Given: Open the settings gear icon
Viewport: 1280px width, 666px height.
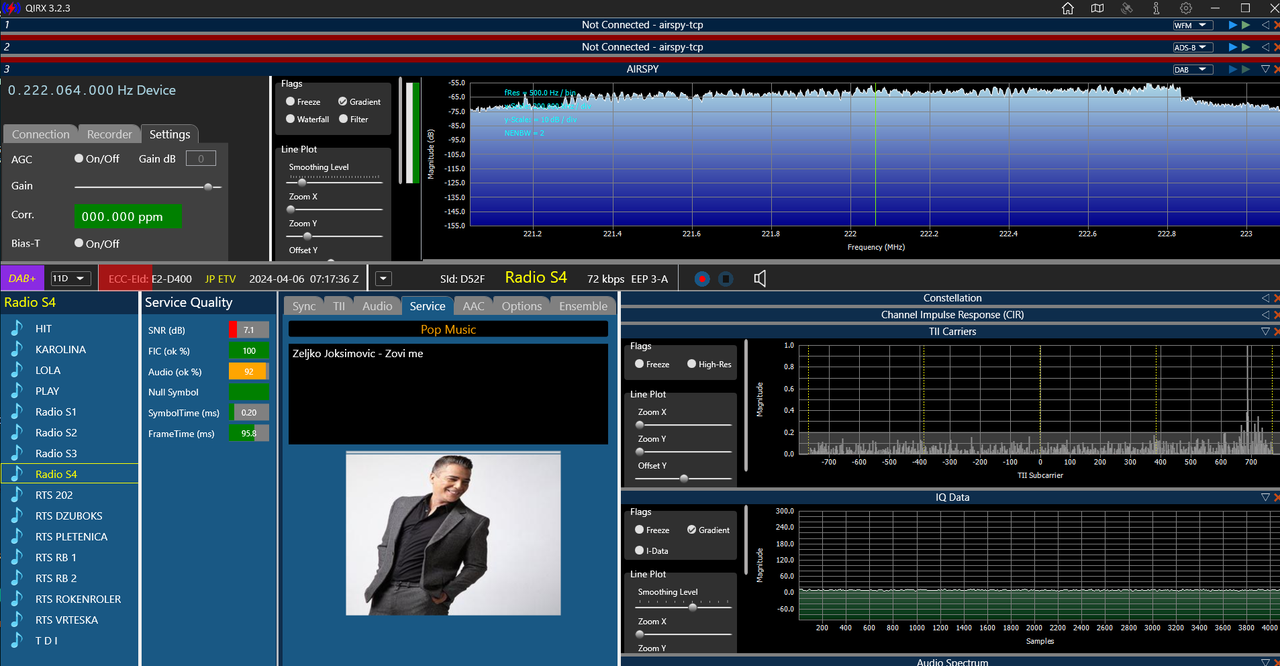Looking at the screenshot, I should coord(1186,8).
